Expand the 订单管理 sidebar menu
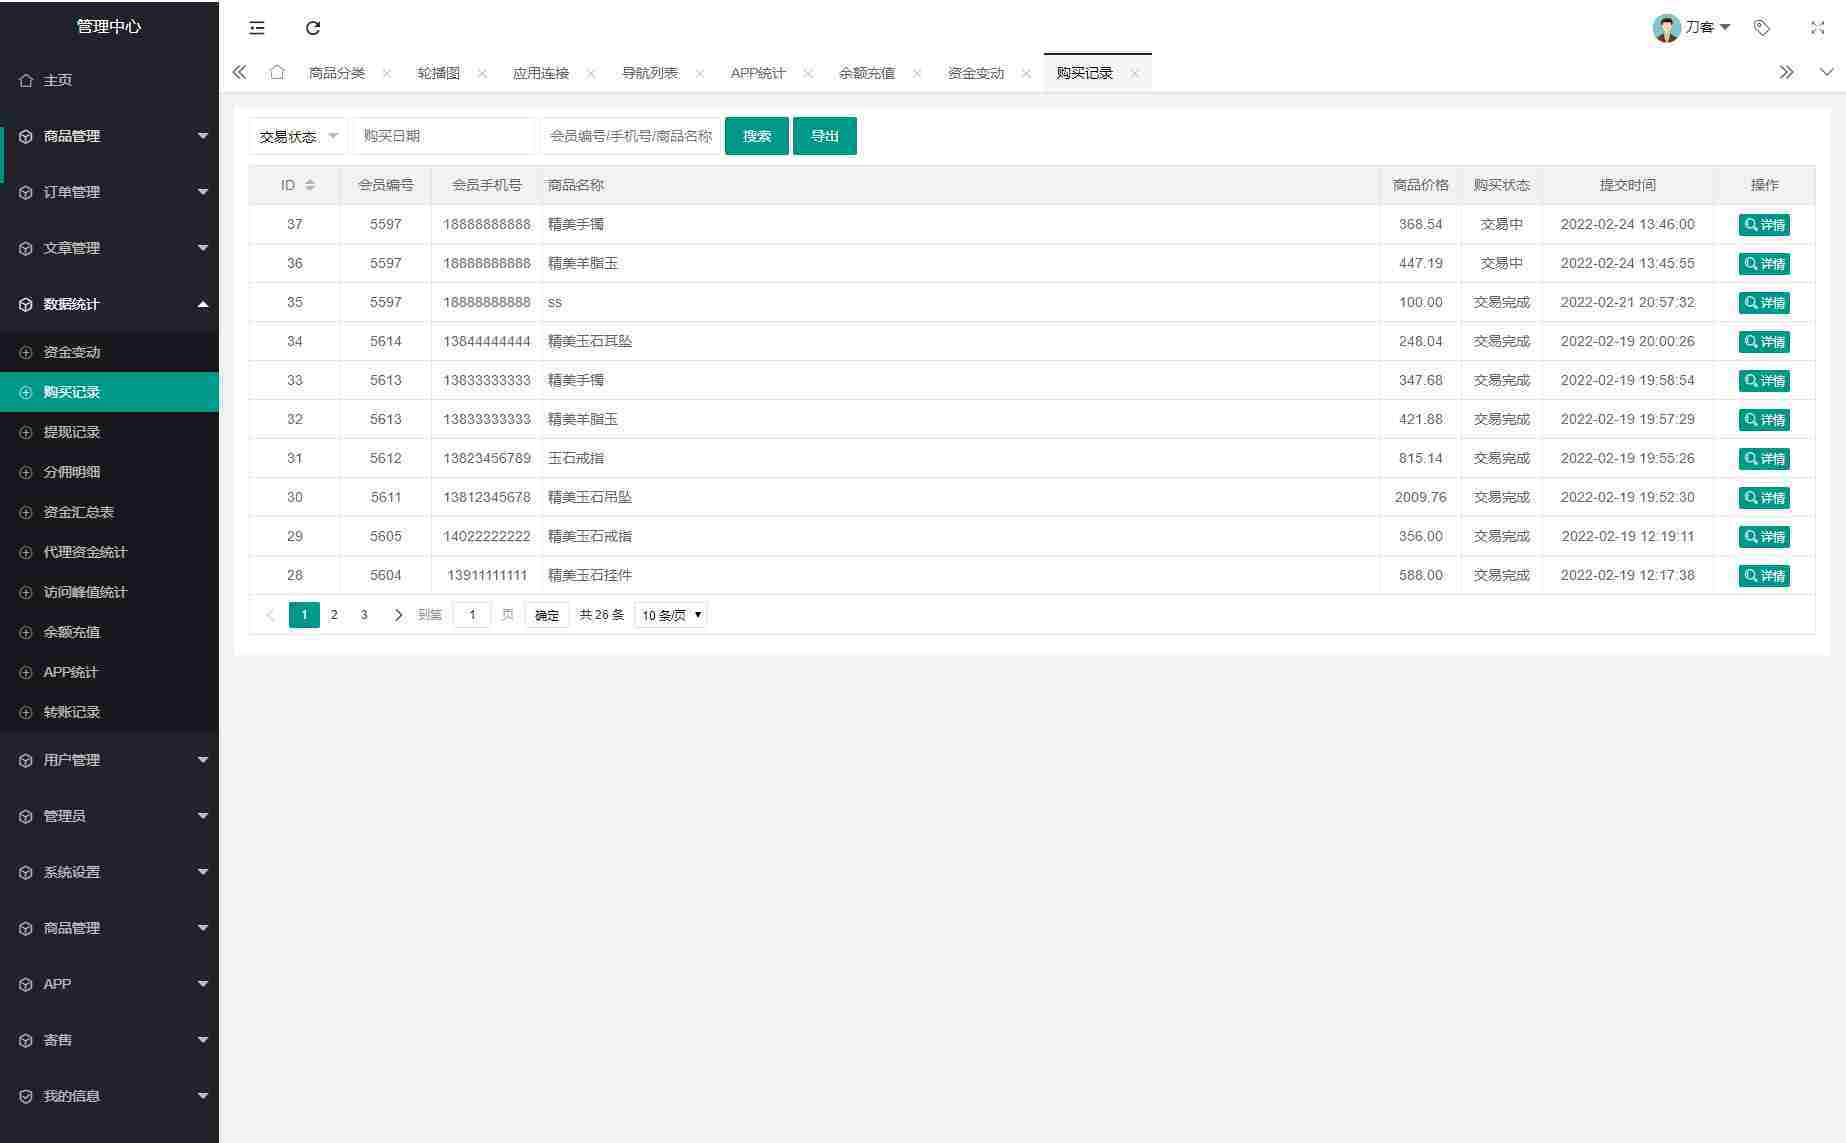Viewport: 1846px width, 1143px height. pyautogui.click(x=109, y=192)
